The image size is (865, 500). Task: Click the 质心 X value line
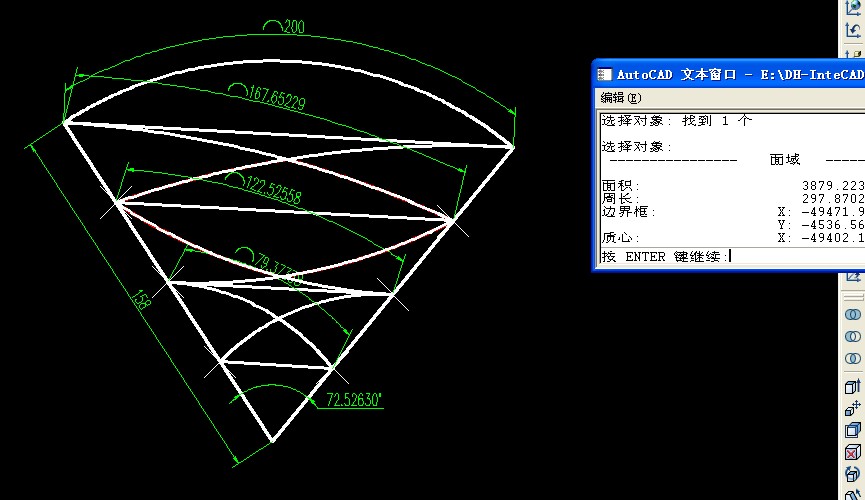[x=733, y=238]
